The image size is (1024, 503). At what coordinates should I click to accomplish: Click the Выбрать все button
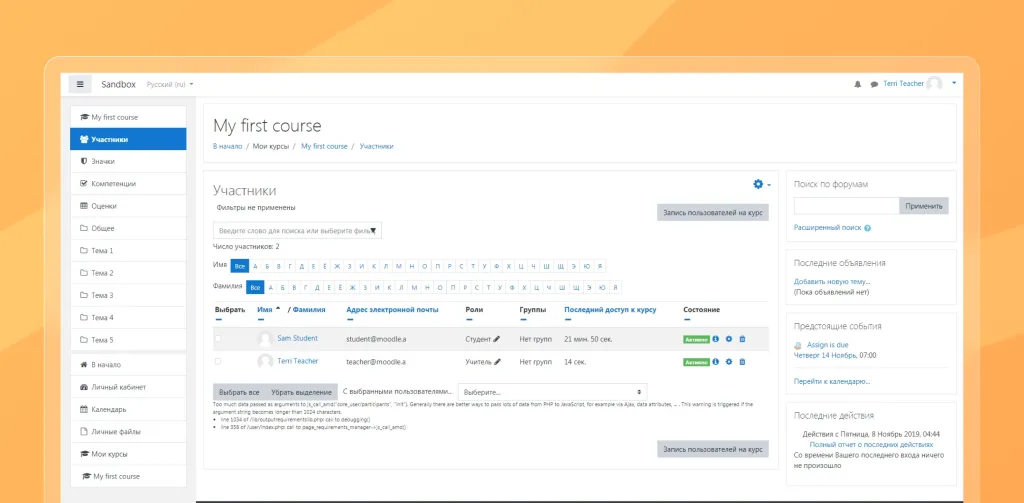239,392
